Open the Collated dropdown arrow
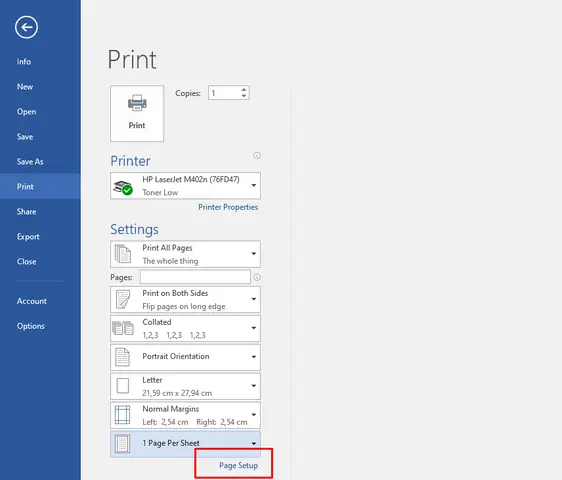The image size is (562, 480). 253,328
